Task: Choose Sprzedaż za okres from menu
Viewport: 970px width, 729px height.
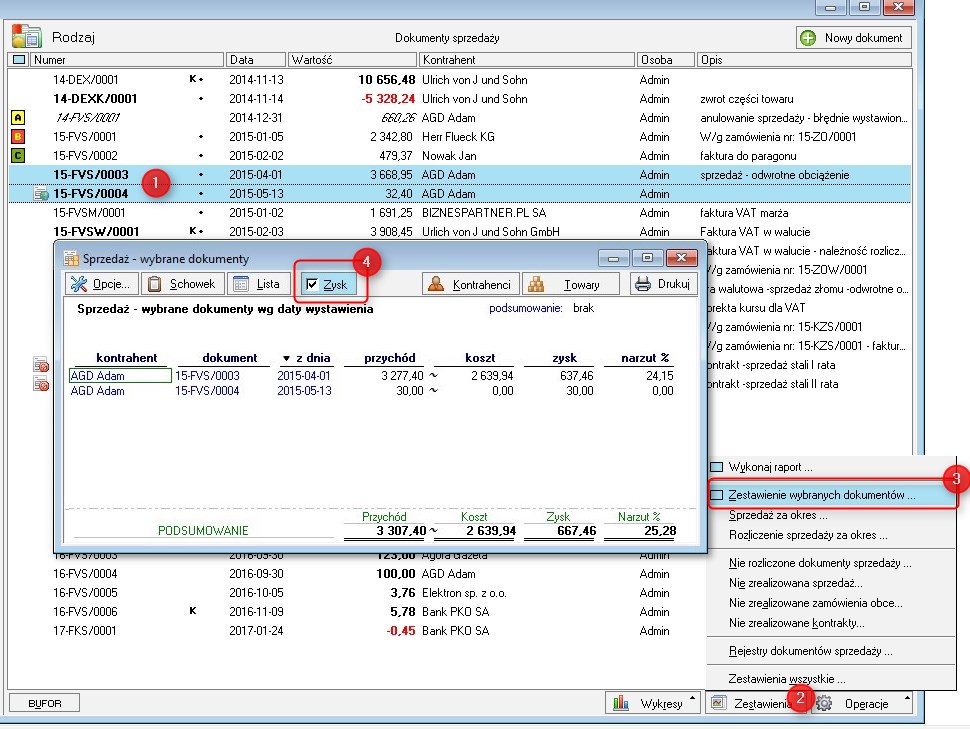Action: click(778, 515)
